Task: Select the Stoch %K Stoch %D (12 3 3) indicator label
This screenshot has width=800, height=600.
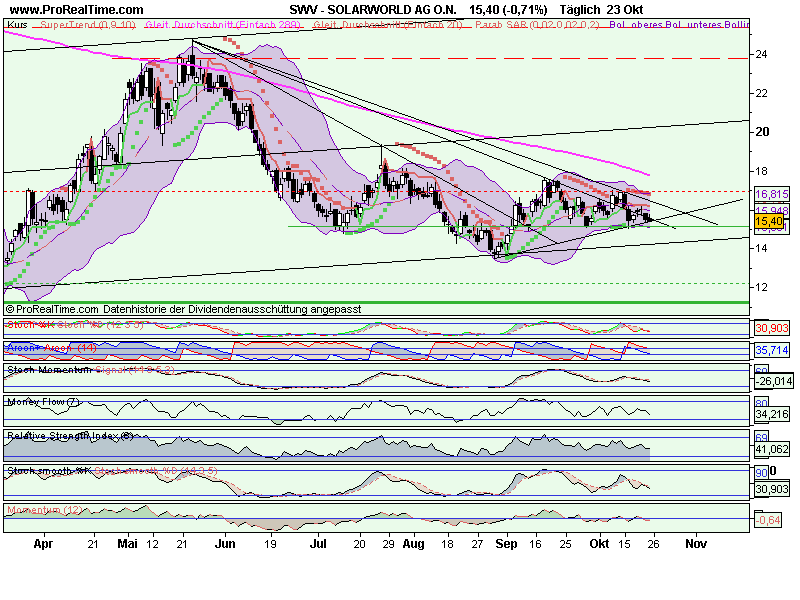Action: 76,324
